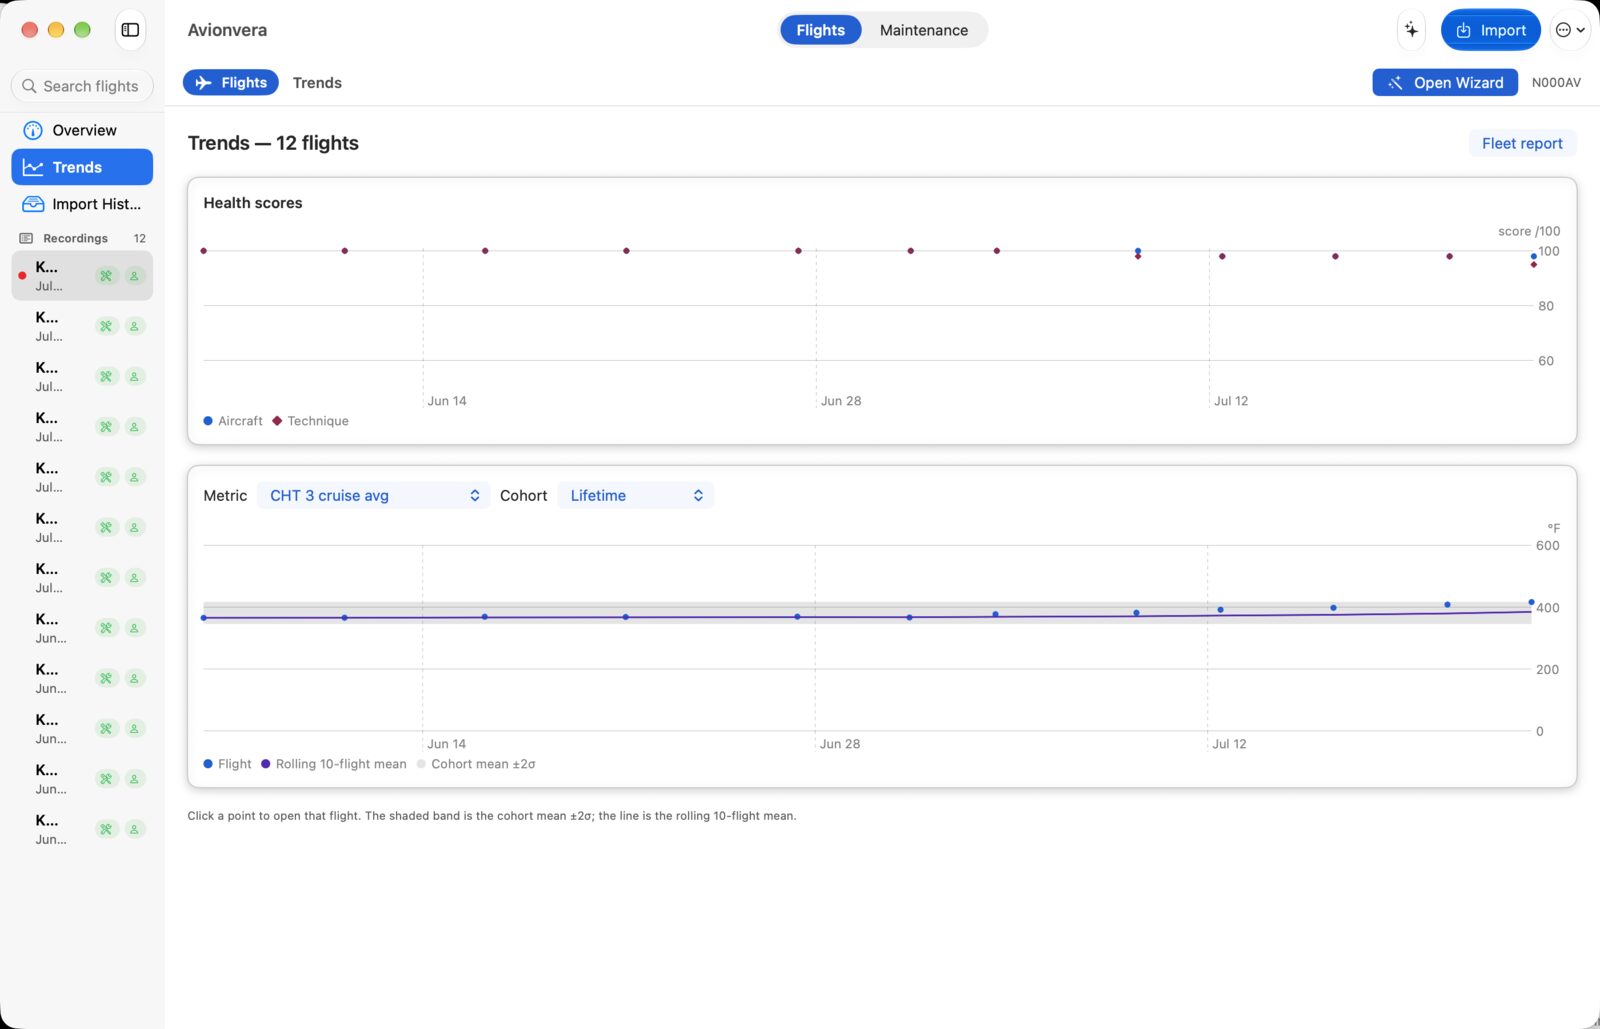Click the blue Aircraft legend dot
This screenshot has width=1600, height=1029.
(208, 421)
